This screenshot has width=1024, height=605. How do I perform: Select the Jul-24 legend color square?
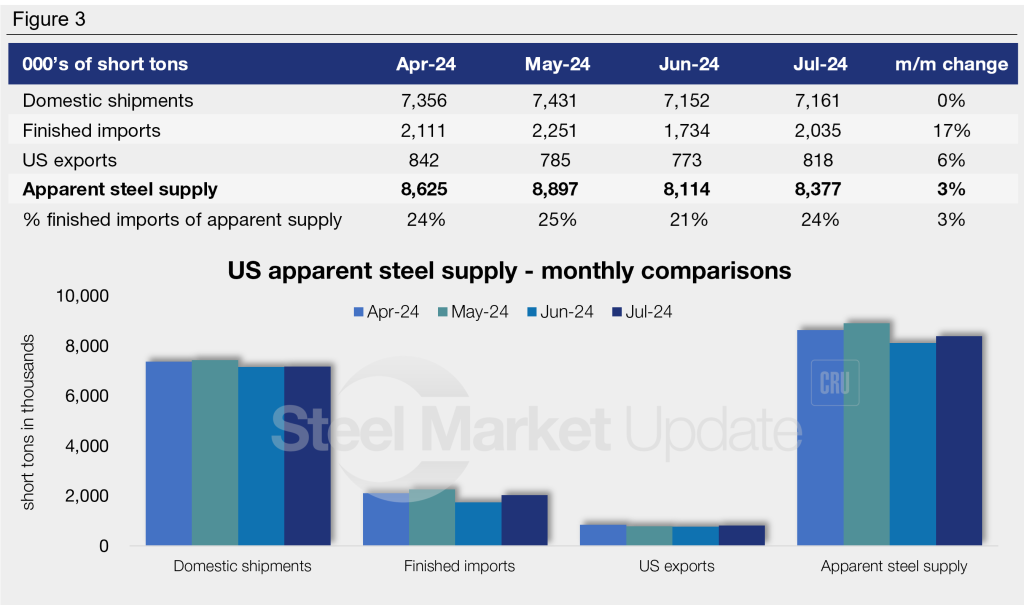617,312
